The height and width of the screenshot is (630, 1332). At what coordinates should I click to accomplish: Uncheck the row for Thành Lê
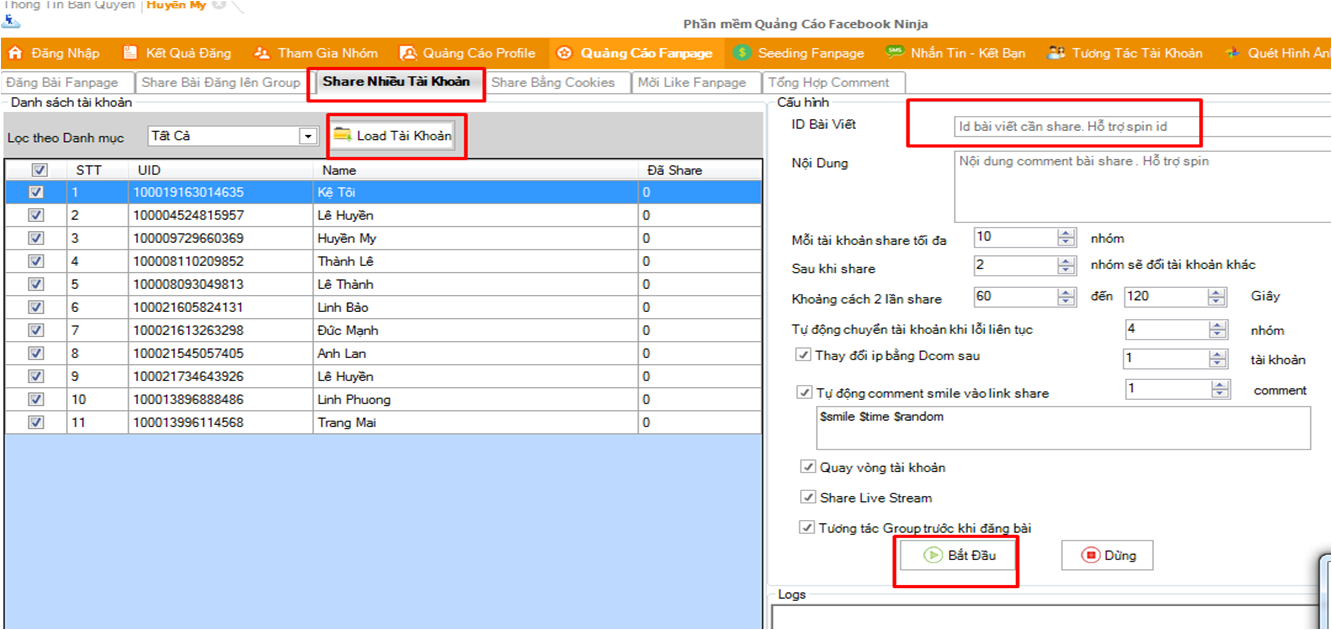[37, 261]
